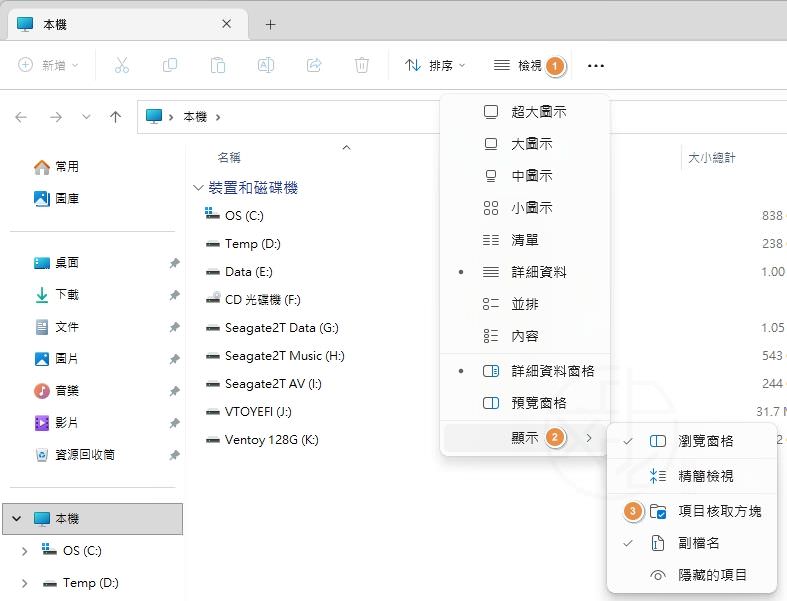Open the 排序 sort dropdown
The height and width of the screenshot is (601, 787).
pyautogui.click(x=435, y=65)
